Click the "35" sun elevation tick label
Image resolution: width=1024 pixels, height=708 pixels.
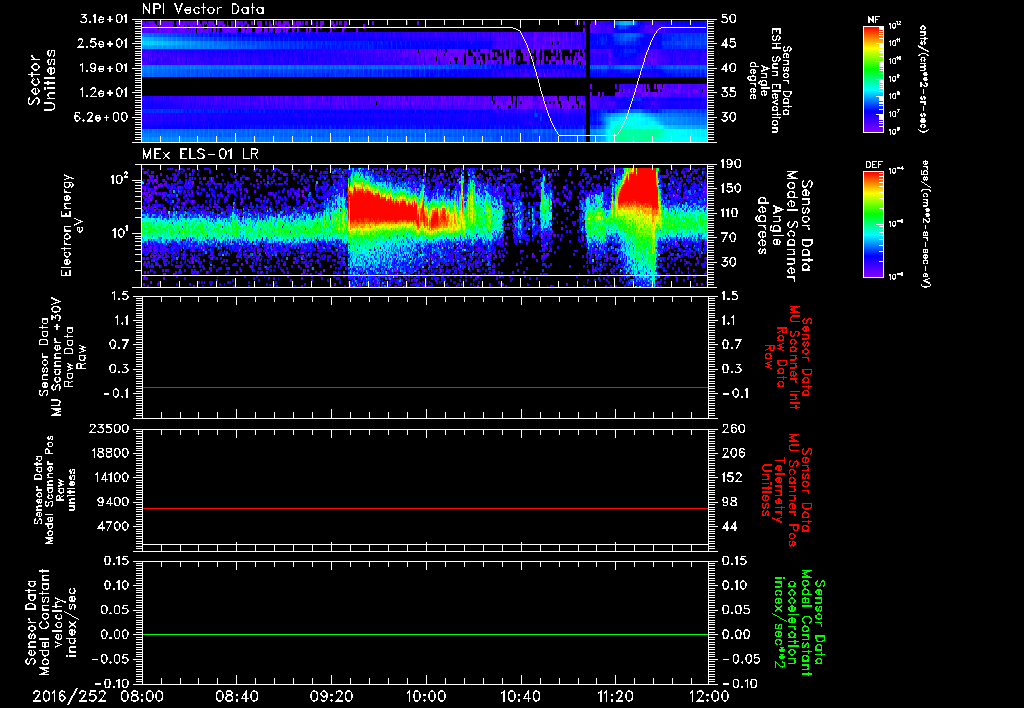coord(729,93)
